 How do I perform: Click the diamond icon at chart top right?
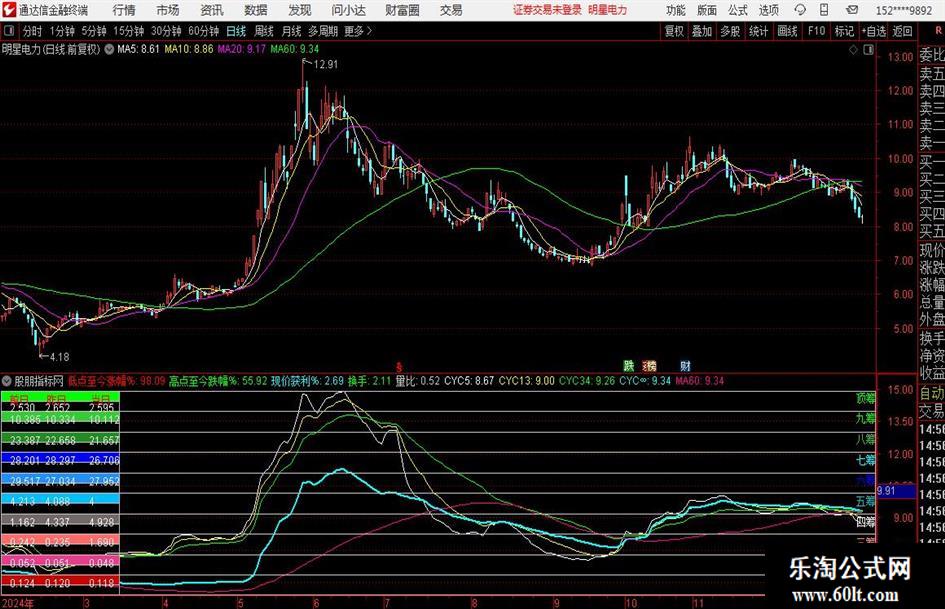point(853,50)
